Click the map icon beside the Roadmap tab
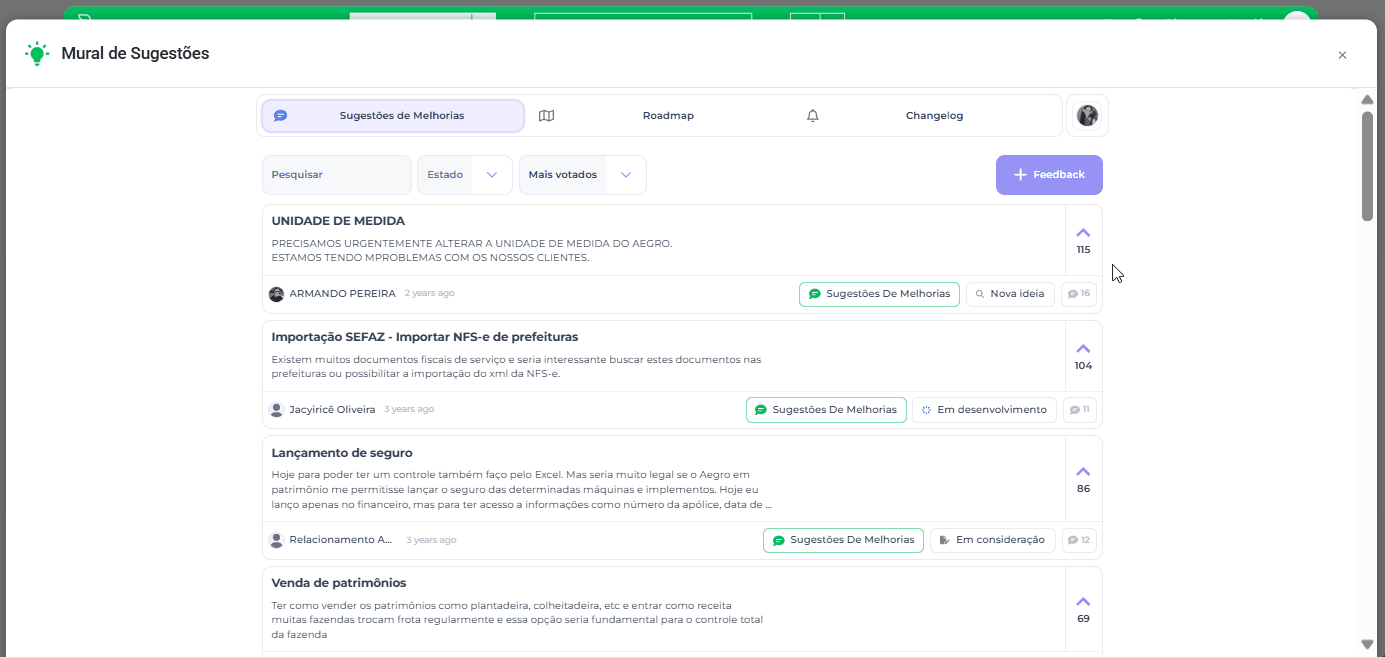Image resolution: width=1385 pixels, height=658 pixels. pyautogui.click(x=546, y=115)
